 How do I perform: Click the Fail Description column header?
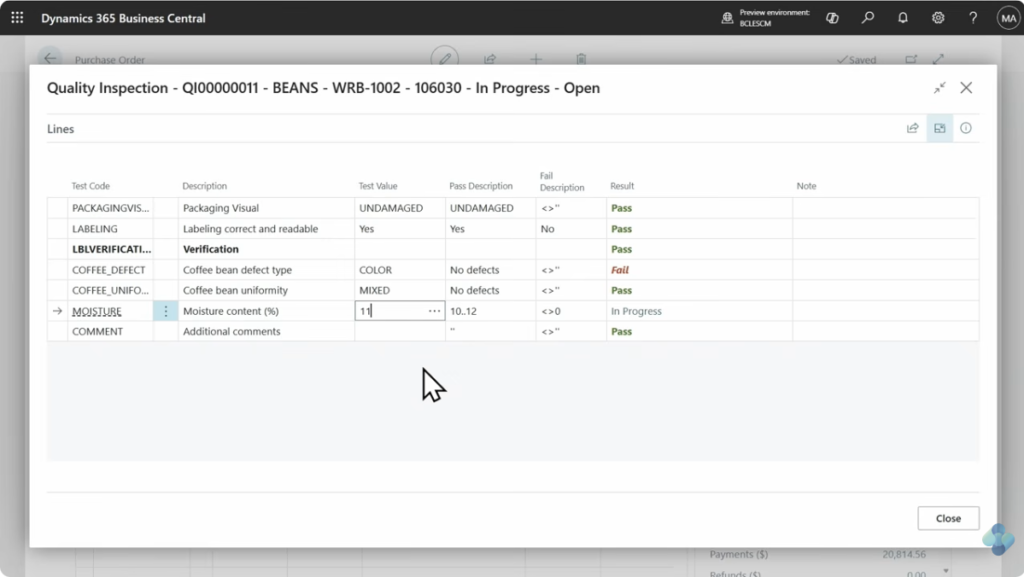point(562,181)
